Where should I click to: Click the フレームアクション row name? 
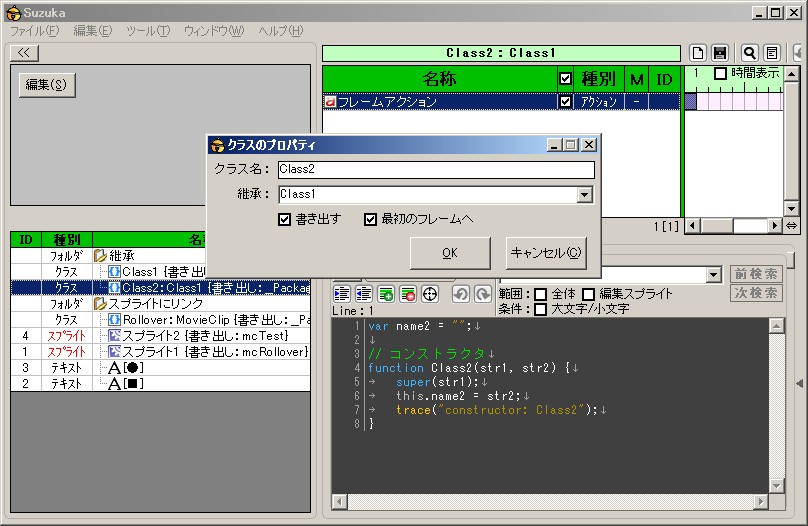click(x=387, y=101)
